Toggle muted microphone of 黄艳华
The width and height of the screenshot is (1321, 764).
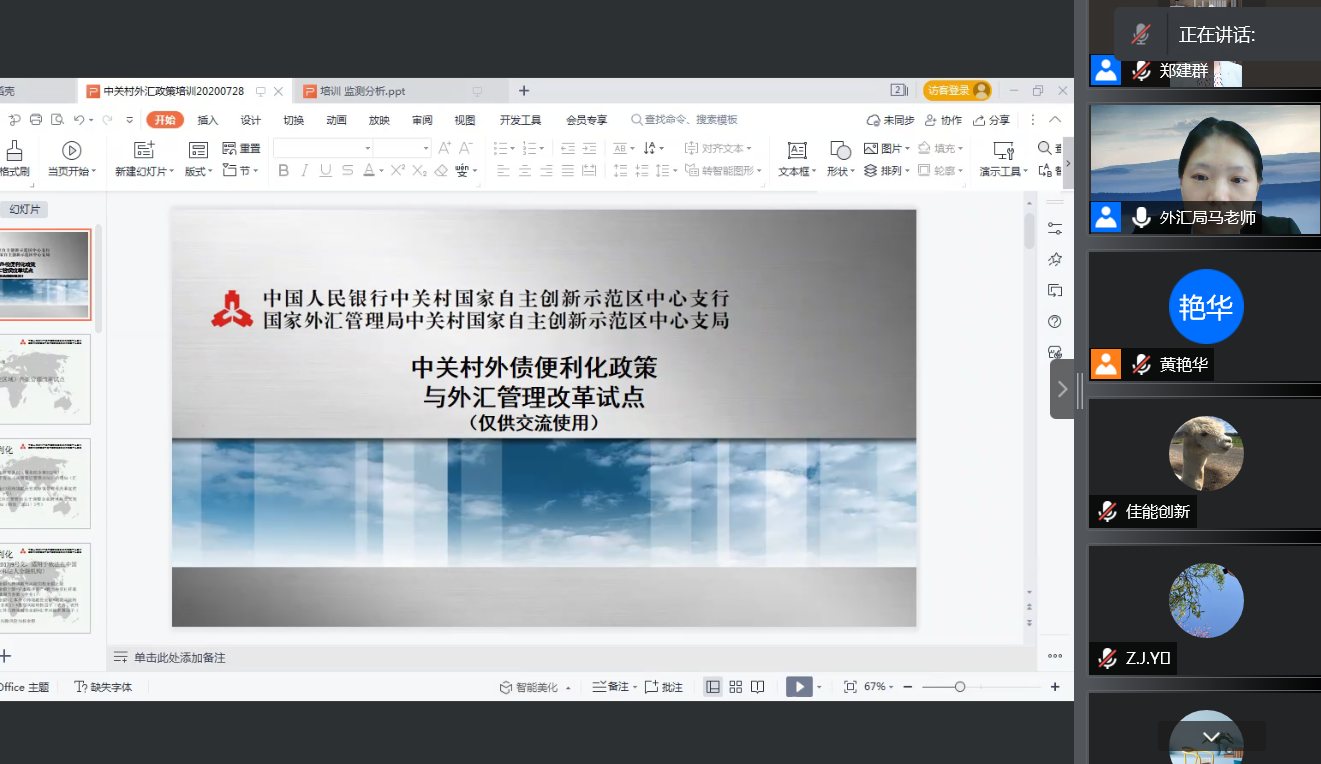(x=1140, y=365)
